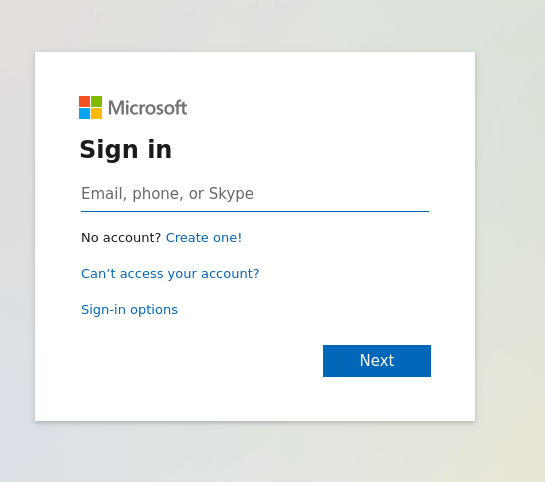Open Can't access your account? link
545x482 pixels.
[170, 274]
